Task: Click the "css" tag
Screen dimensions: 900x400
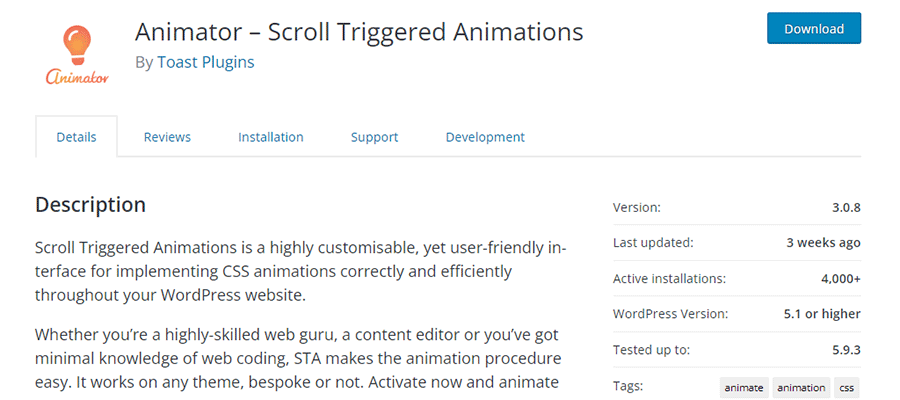Action: pos(847,387)
